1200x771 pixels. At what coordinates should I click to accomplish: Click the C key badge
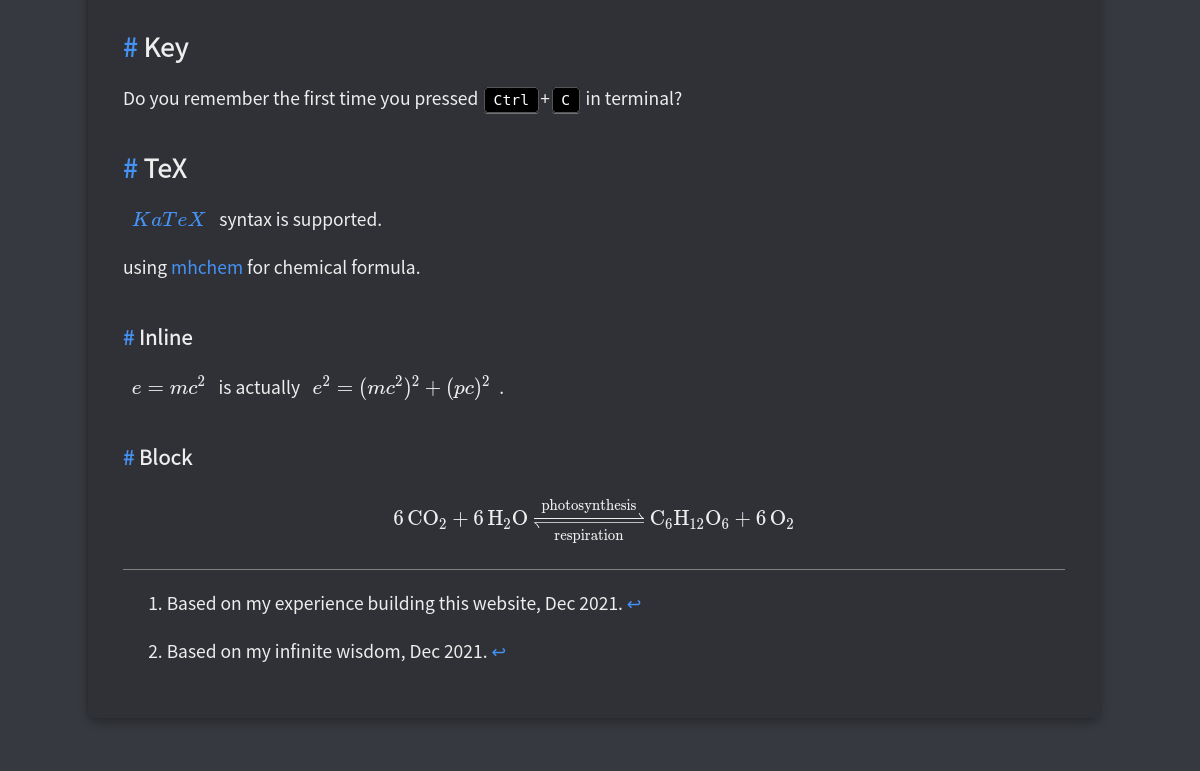pyautogui.click(x=566, y=100)
